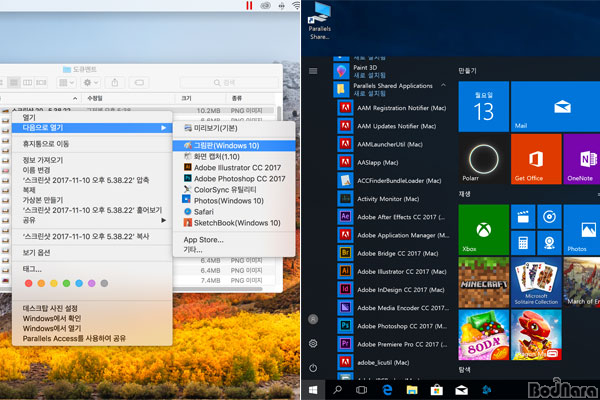The height and width of the screenshot is (400, 600).
Task: Select 휴지통으로 이동 in context menu
Action: [x=92, y=144]
